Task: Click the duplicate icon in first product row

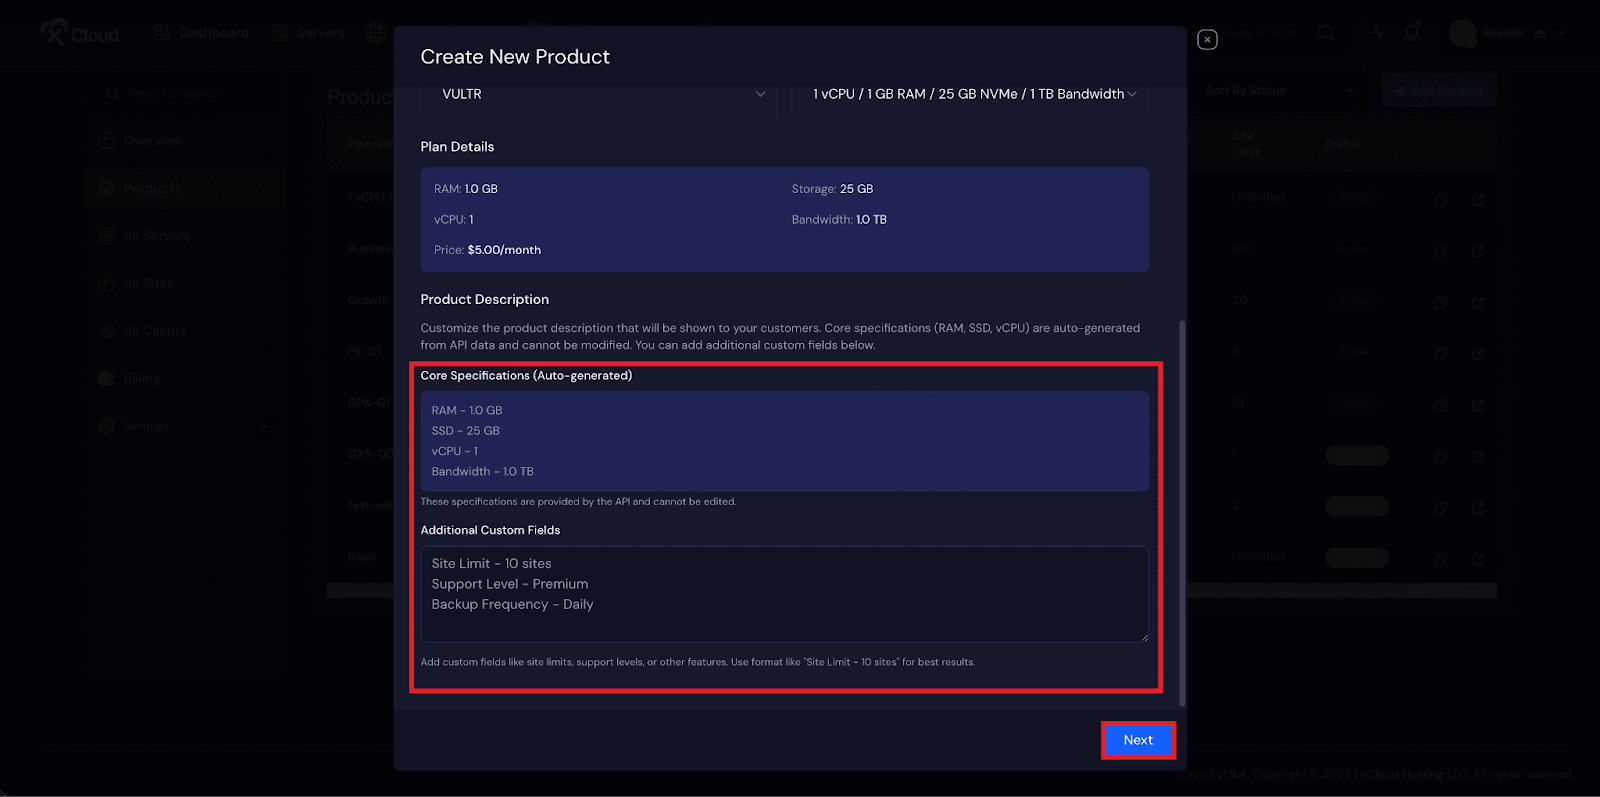Action: (x=1440, y=199)
